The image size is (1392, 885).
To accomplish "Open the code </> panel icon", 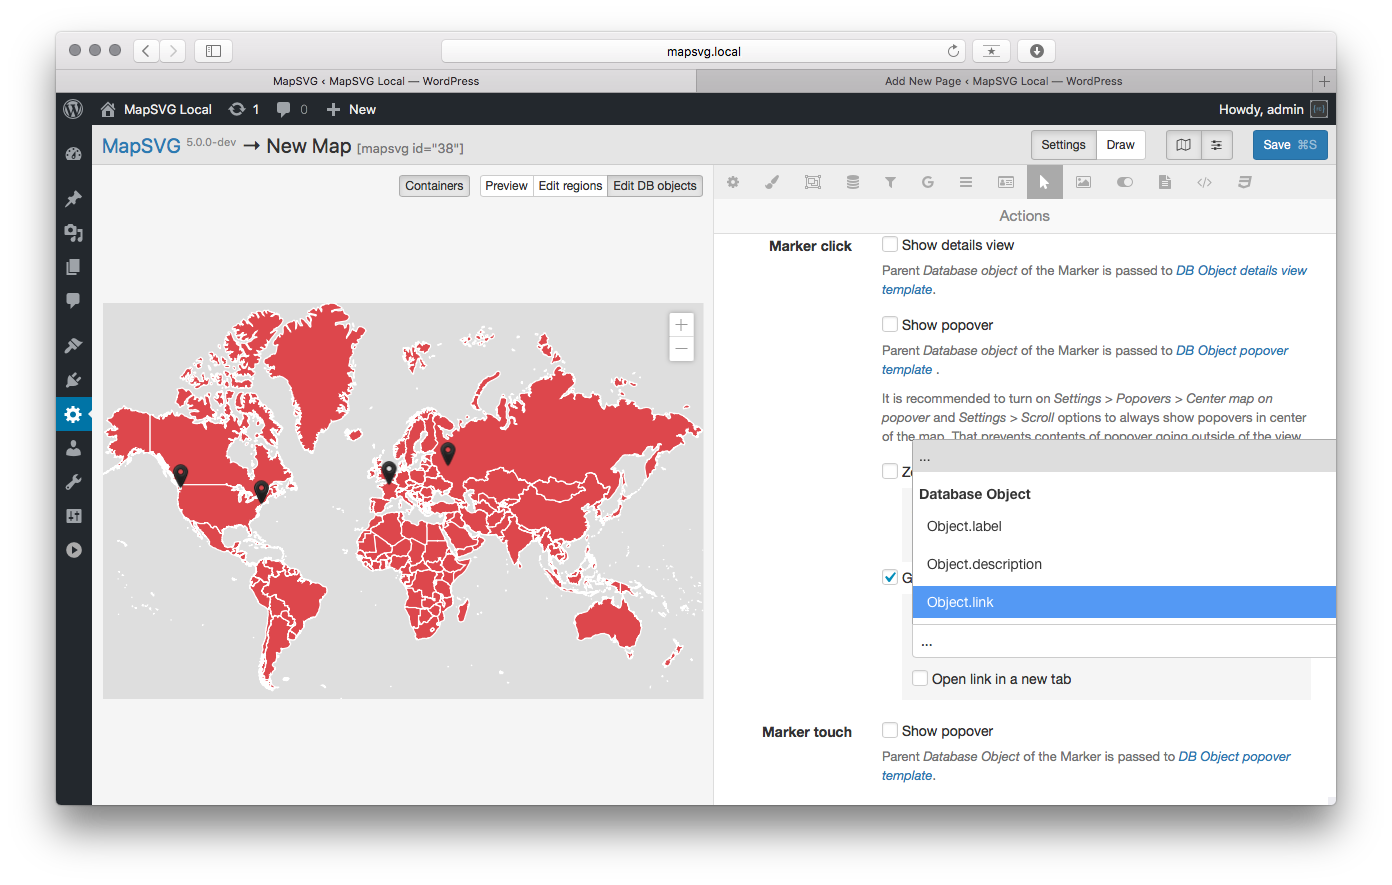I will click(x=1203, y=182).
